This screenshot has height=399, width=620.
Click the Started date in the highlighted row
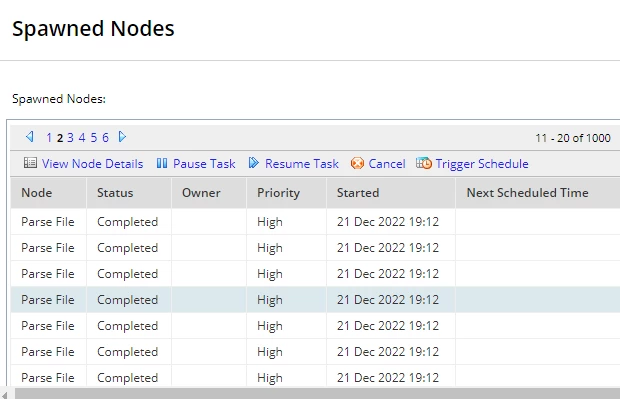(388, 300)
